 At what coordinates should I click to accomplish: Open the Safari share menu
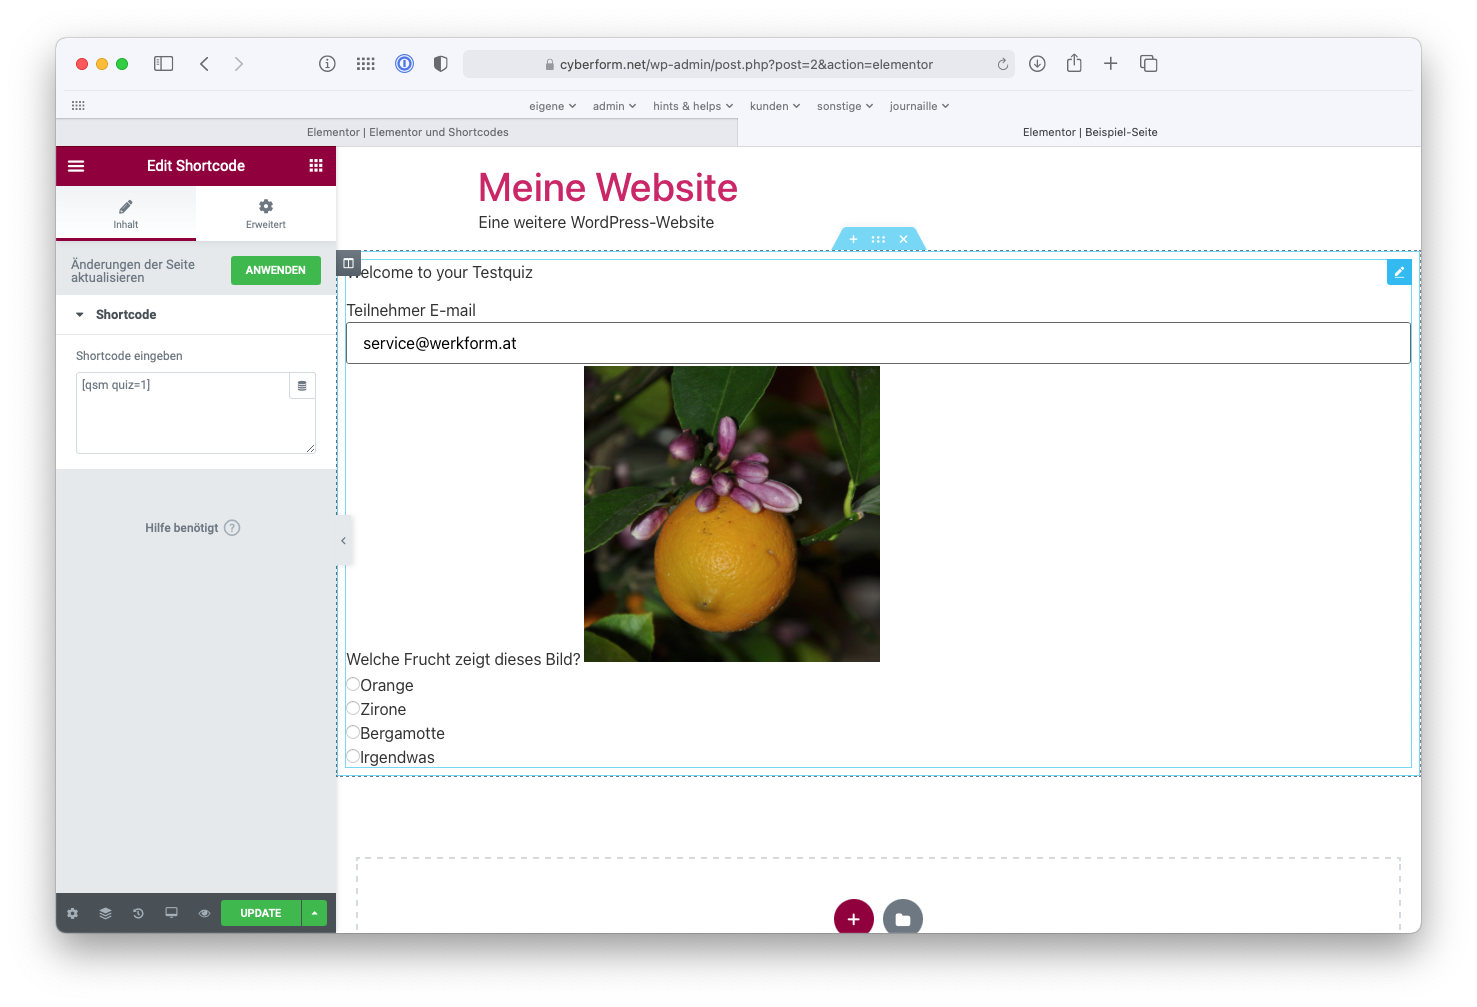click(x=1074, y=63)
